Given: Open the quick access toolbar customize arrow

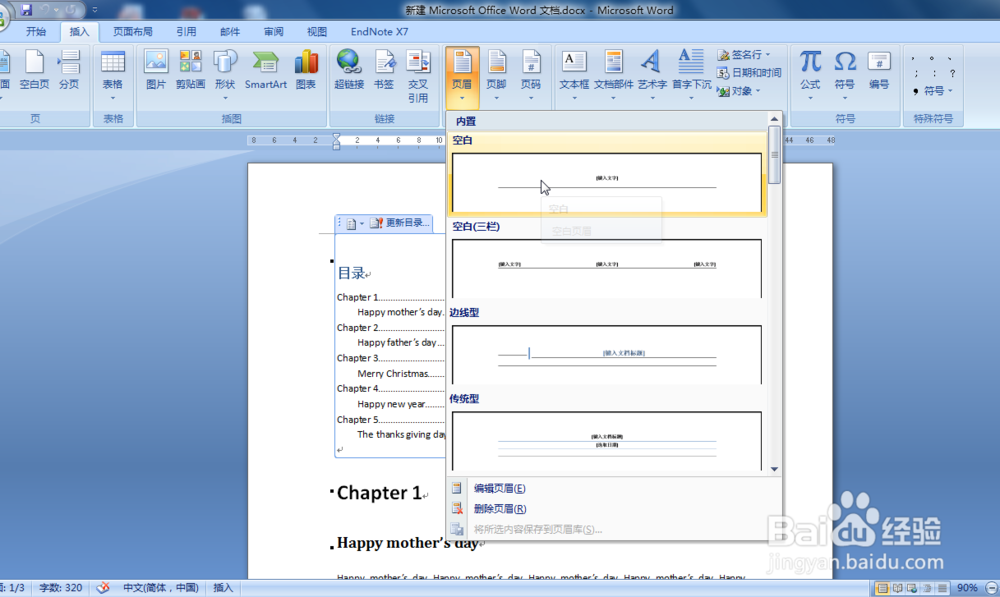Looking at the screenshot, I should click(x=95, y=10).
